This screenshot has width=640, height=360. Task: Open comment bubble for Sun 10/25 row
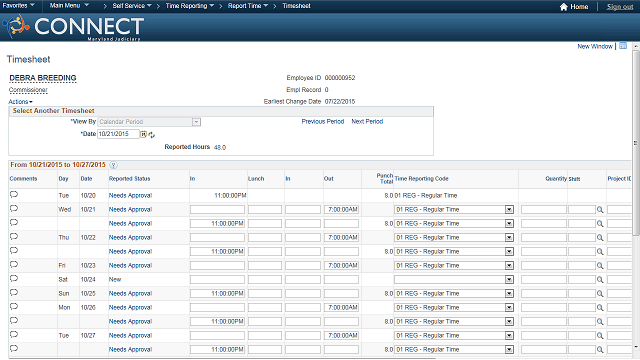[x=14, y=293]
